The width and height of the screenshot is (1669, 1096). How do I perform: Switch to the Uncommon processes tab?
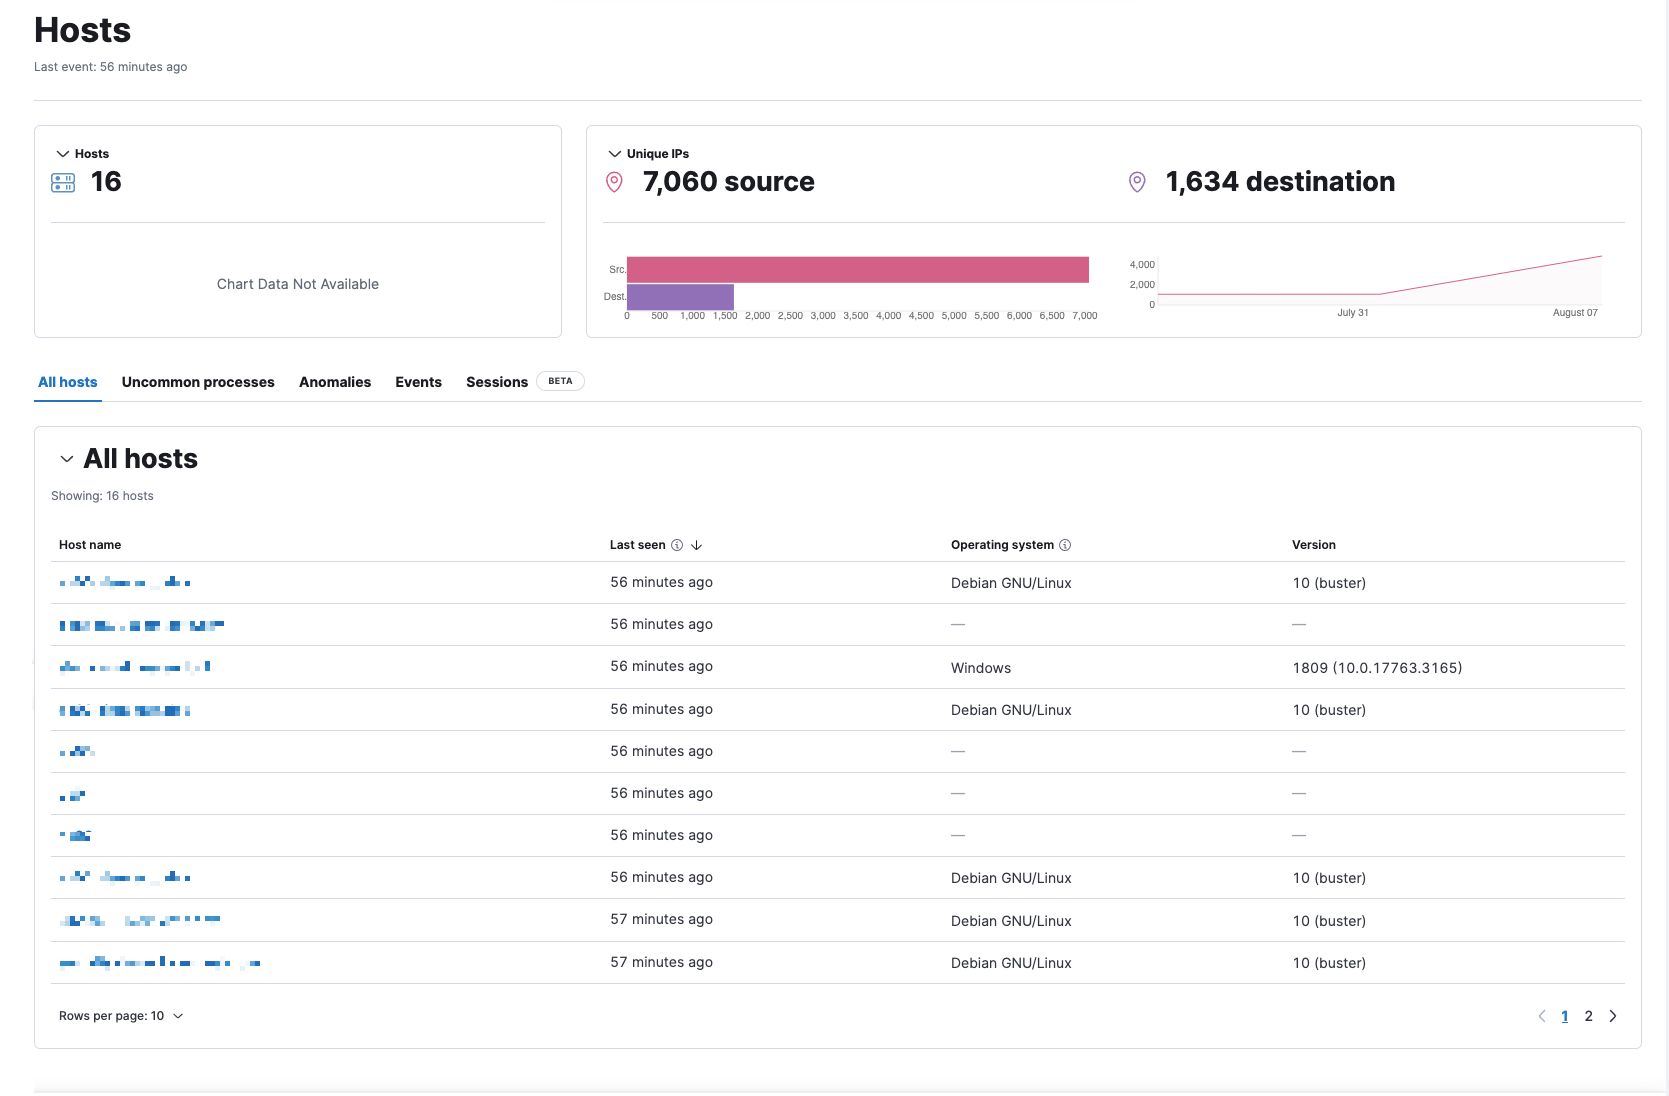coord(198,381)
